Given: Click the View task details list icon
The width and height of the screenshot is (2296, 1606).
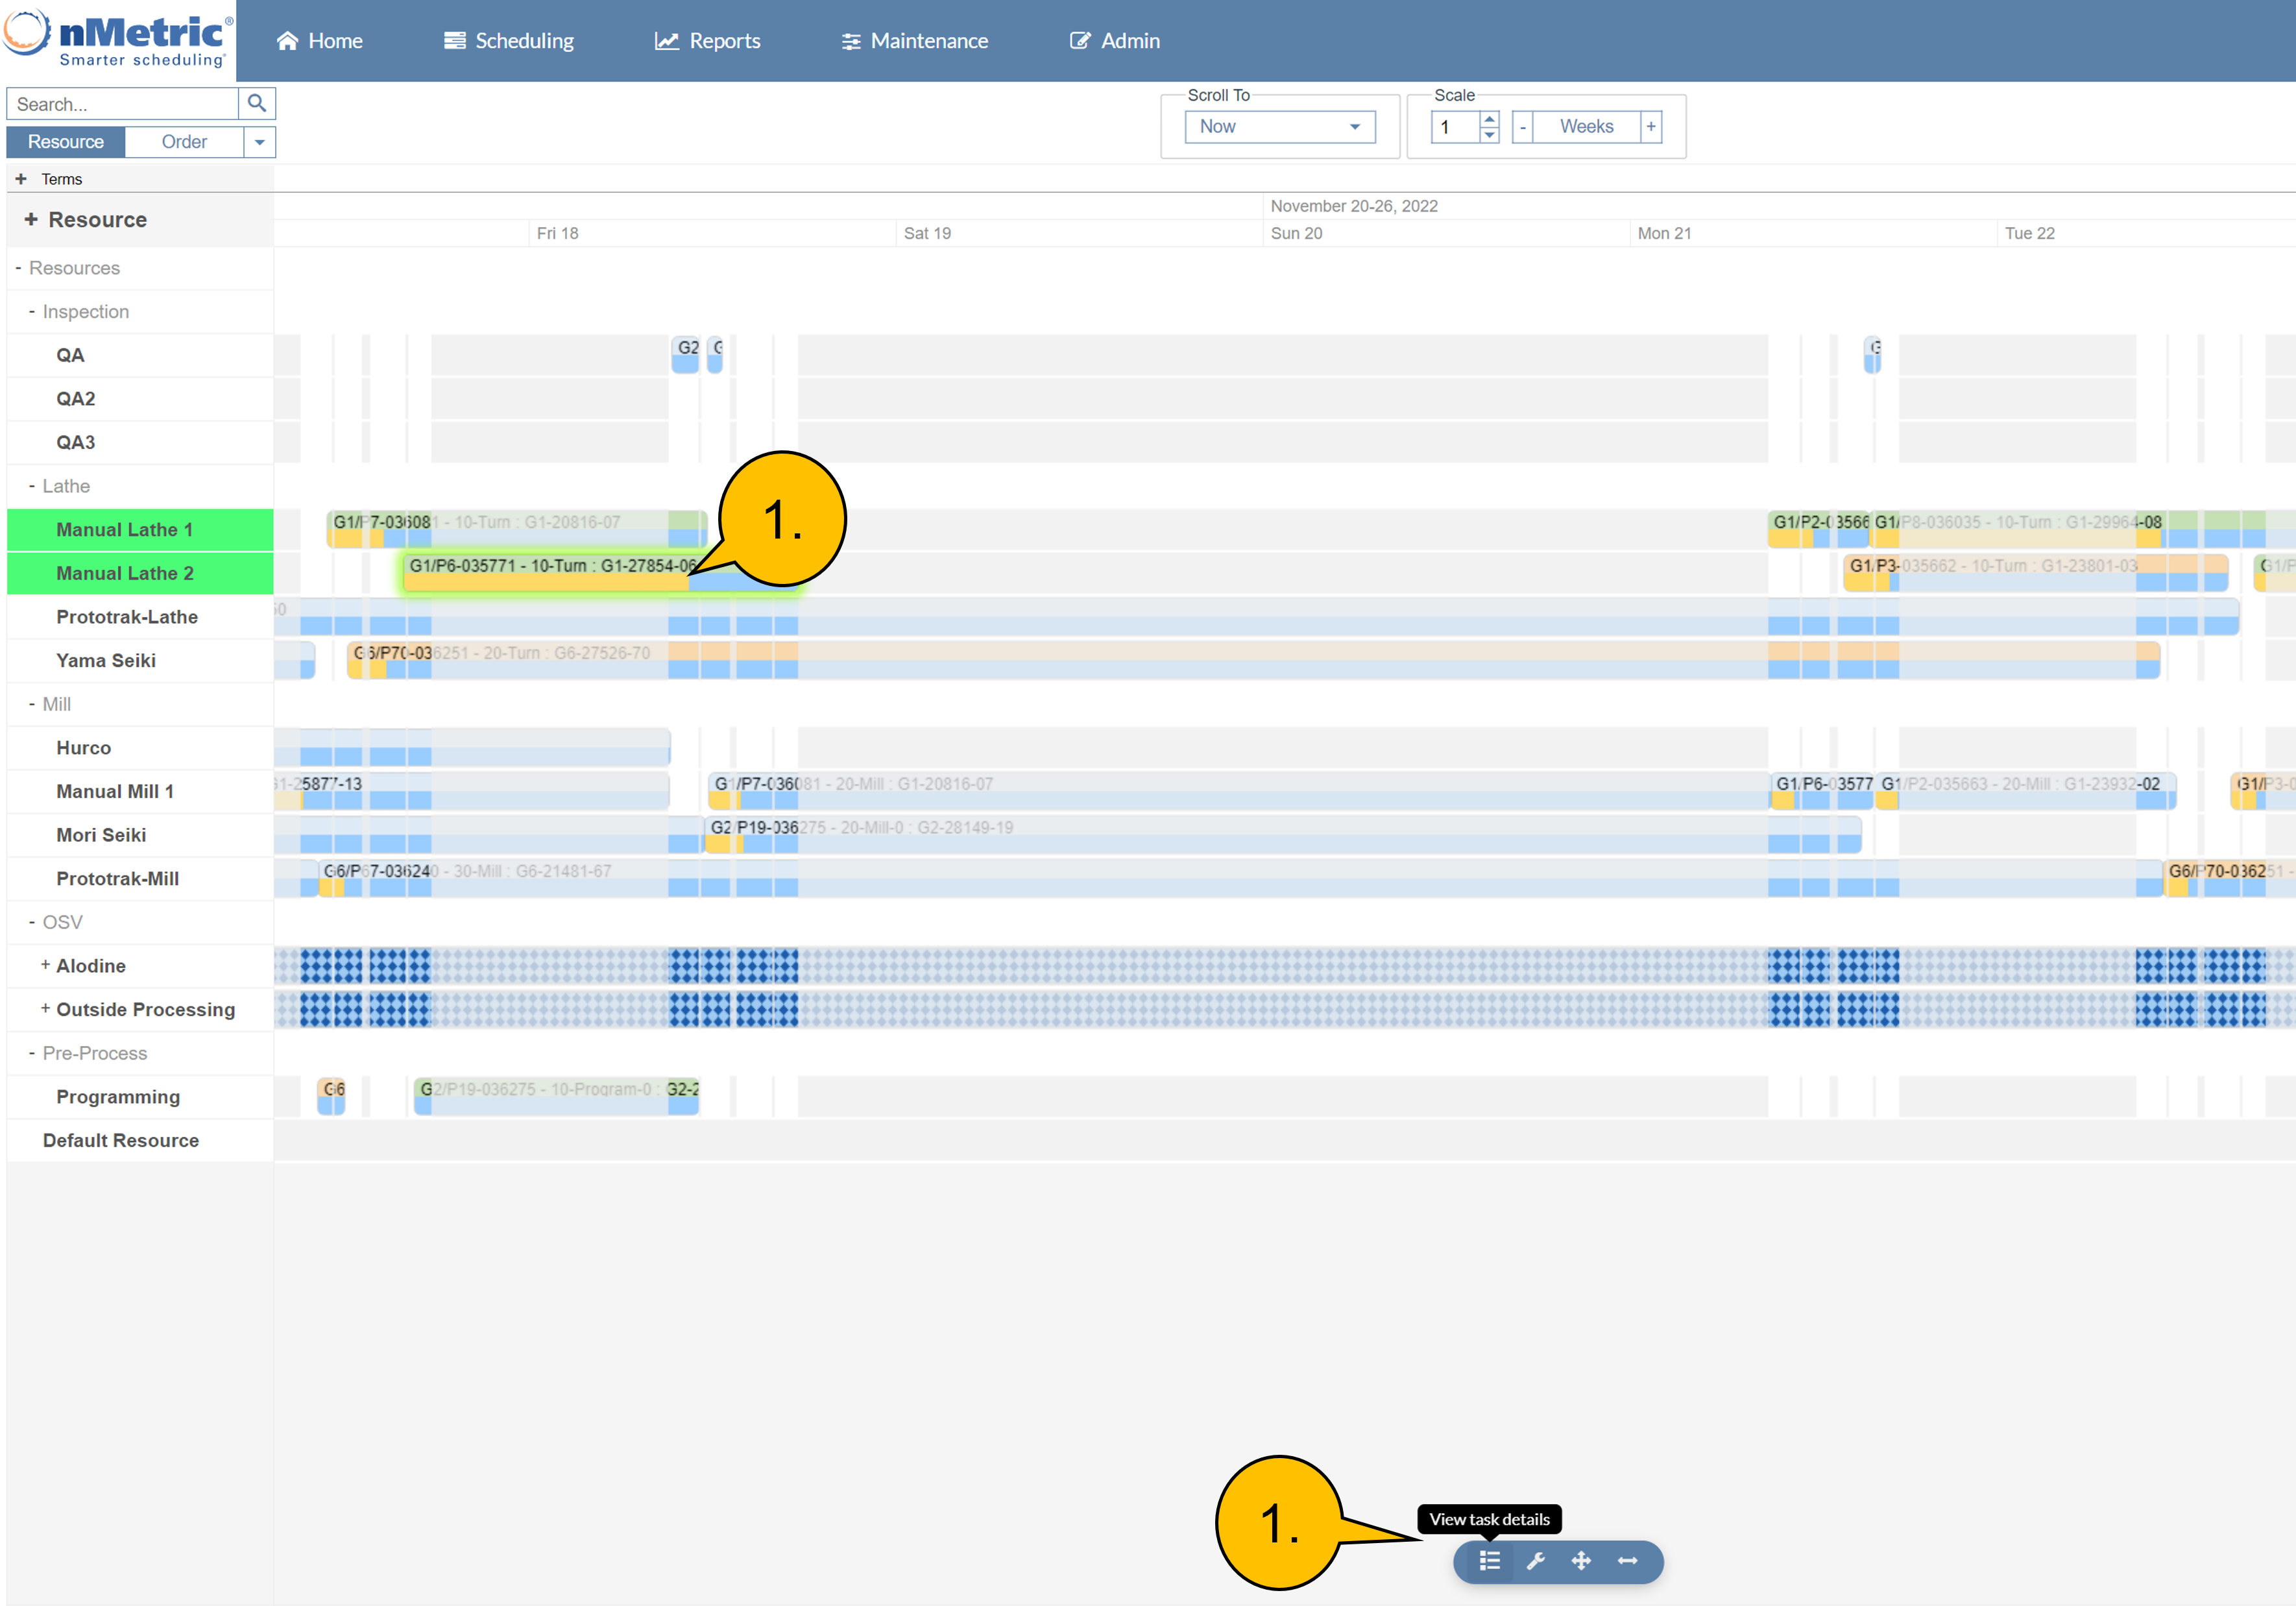Looking at the screenshot, I should (1489, 1561).
